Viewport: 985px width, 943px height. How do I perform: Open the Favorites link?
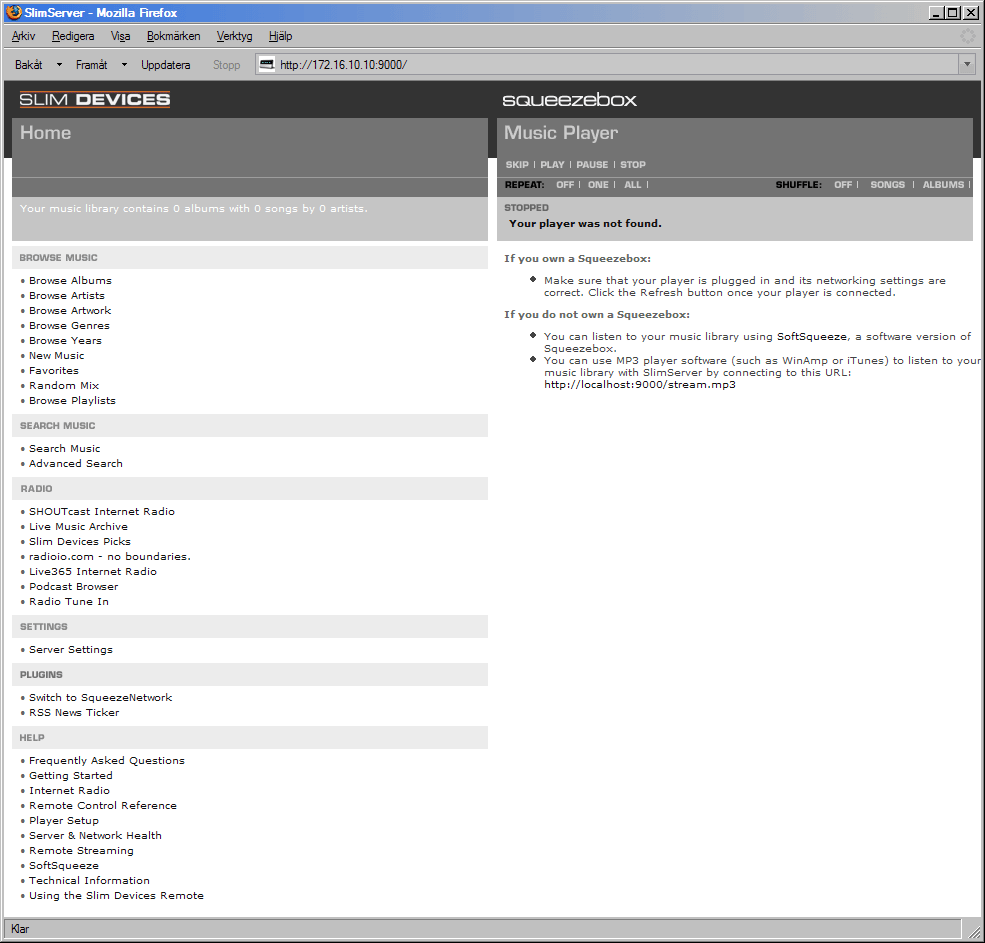tap(54, 371)
